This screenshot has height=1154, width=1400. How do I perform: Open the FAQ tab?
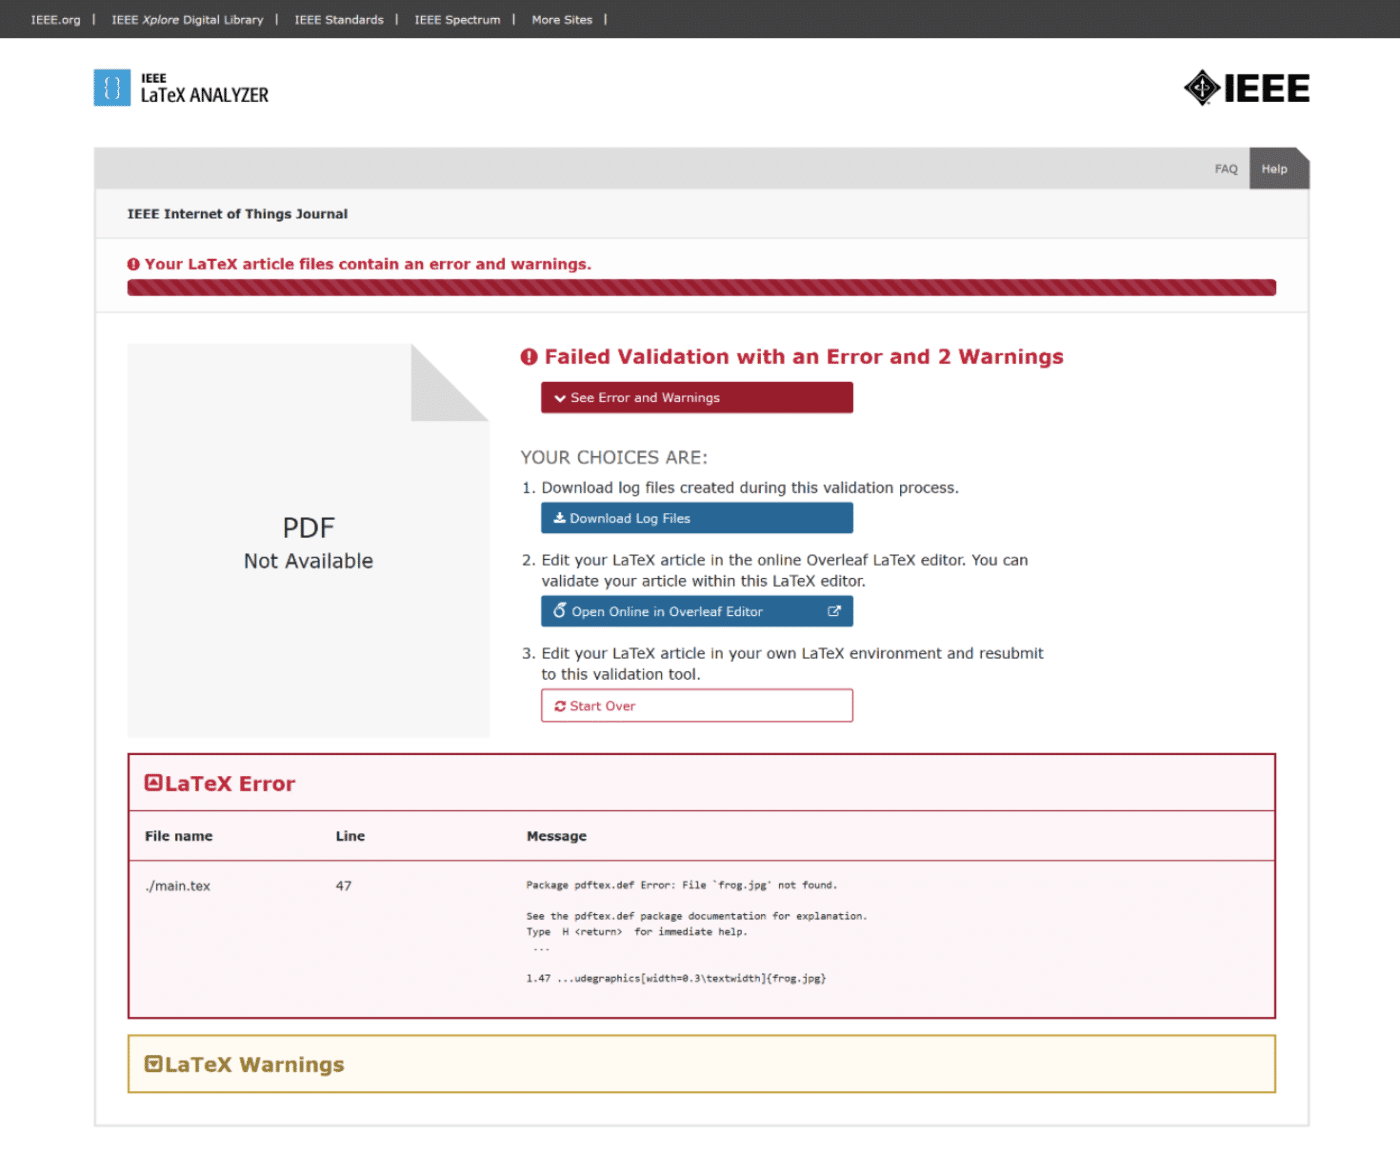tap(1226, 169)
